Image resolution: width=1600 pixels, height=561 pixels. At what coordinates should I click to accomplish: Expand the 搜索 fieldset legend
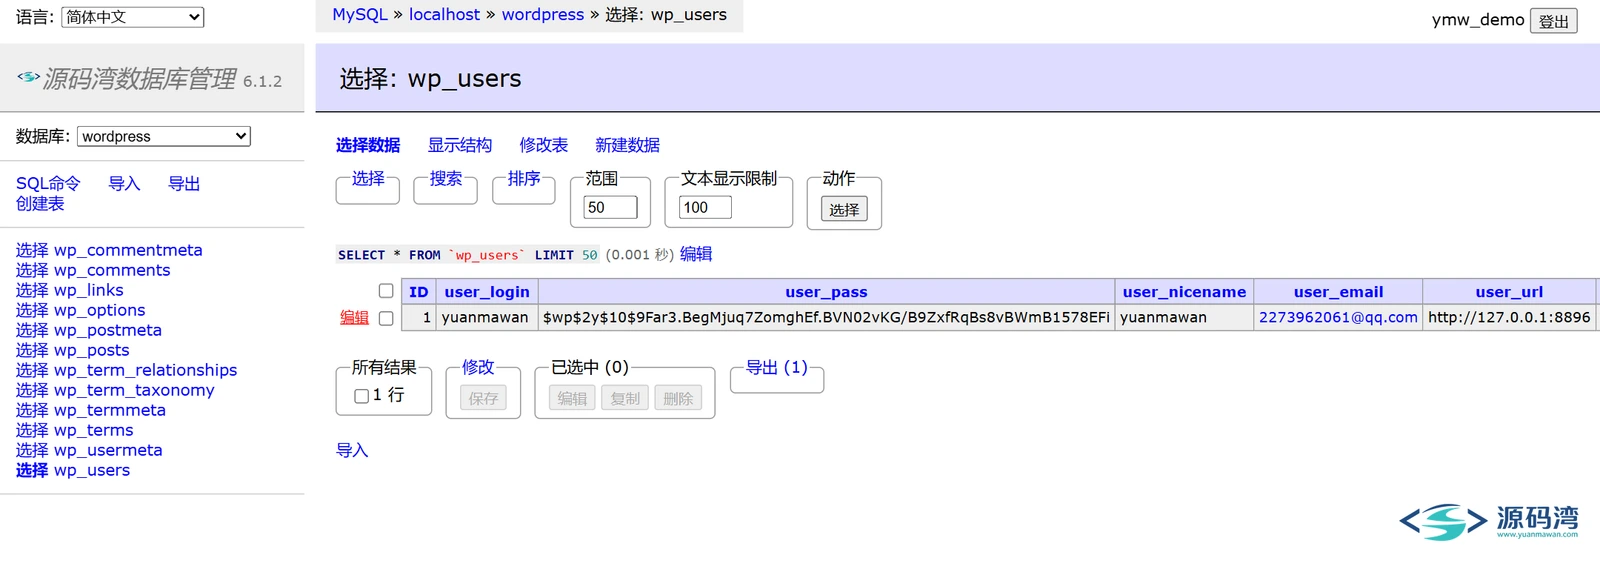pyautogui.click(x=446, y=178)
